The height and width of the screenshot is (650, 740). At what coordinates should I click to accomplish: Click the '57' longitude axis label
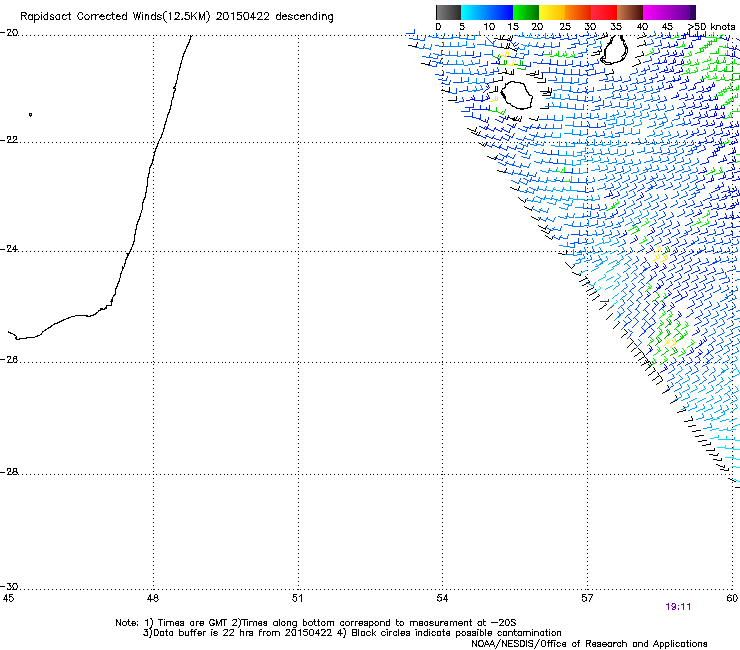pos(587,599)
